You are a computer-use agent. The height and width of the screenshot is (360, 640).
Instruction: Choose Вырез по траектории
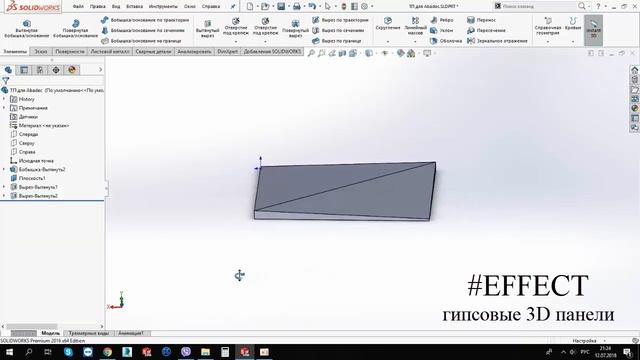pyautogui.click(x=340, y=20)
